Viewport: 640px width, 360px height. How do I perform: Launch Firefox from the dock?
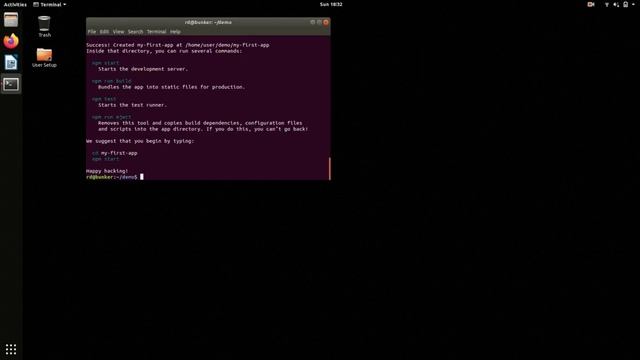pos(11,41)
